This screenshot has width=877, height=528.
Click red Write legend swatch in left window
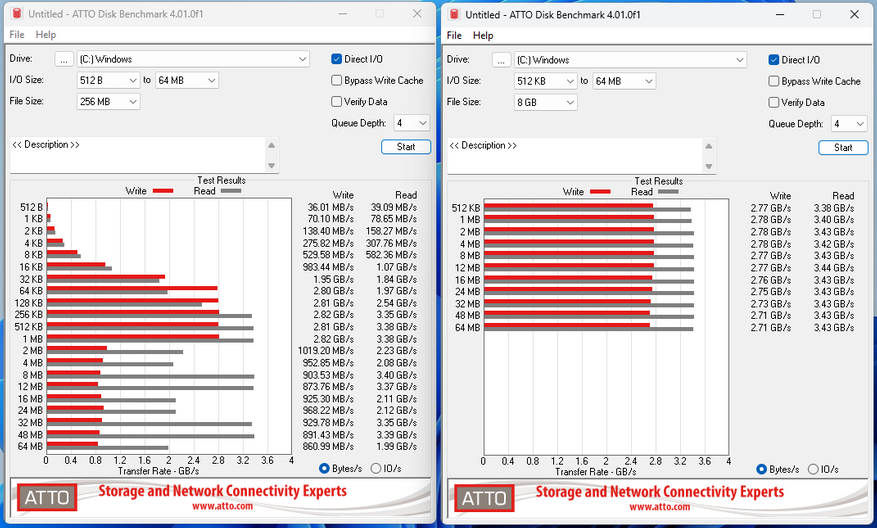163,191
